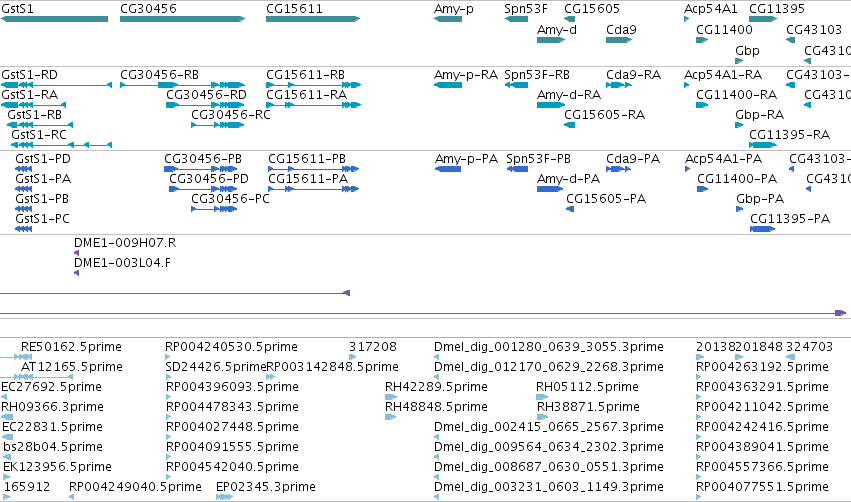The image size is (851, 502).
Task: Select the Amy-p-PA protein bar
Action: (448, 169)
